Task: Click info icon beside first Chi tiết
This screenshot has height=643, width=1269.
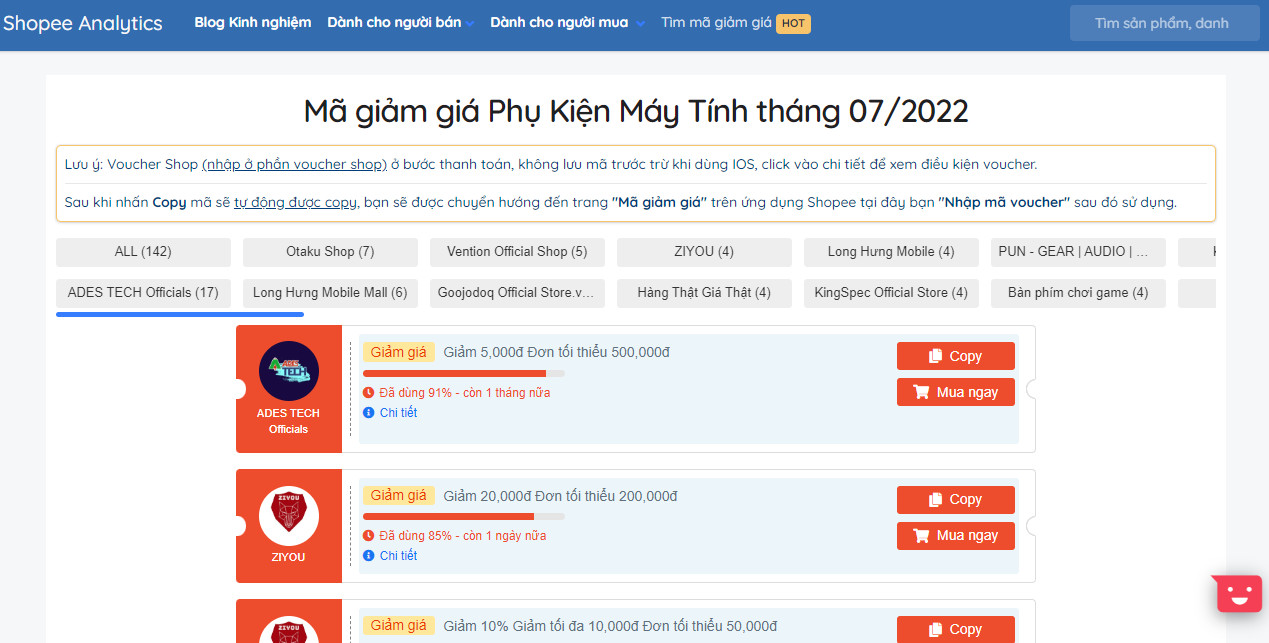Action: pos(369,413)
